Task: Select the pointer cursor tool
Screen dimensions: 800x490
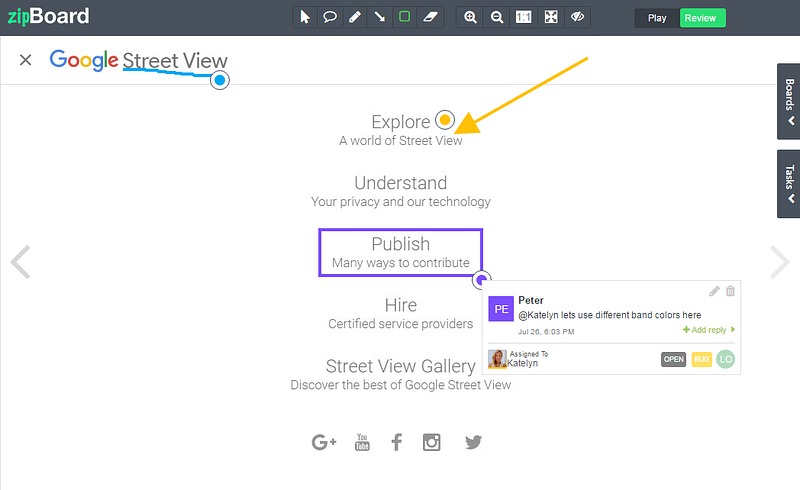Action: coord(305,17)
